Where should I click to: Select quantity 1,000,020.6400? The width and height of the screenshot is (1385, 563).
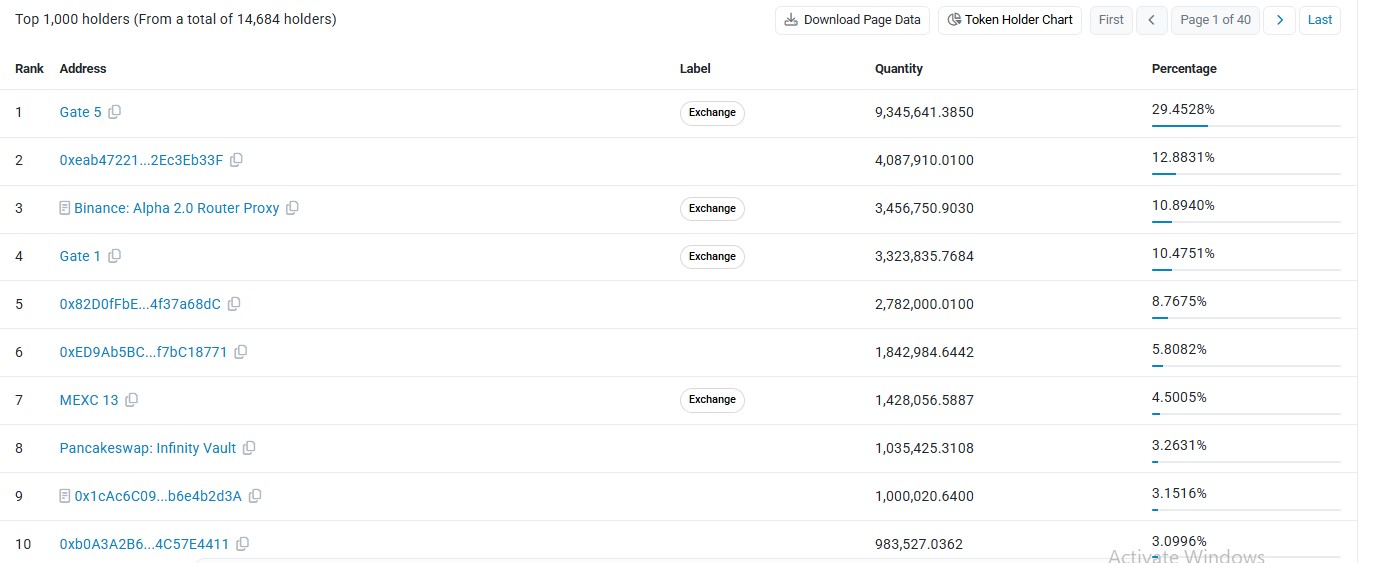pyautogui.click(x=924, y=496)
